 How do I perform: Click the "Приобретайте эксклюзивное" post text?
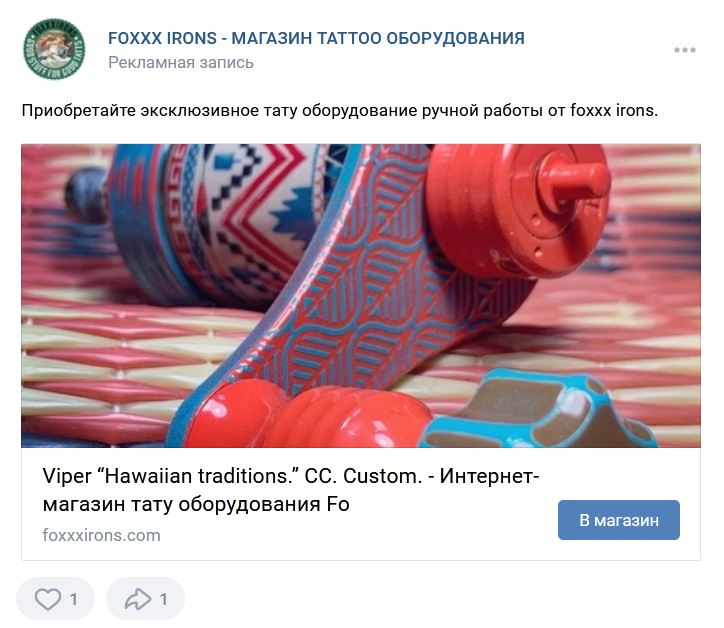coord(339,111)
